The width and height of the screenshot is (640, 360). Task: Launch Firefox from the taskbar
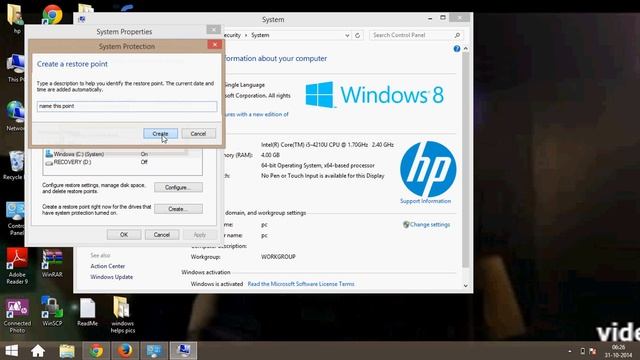pyautogui.click(x=125, y=351)
